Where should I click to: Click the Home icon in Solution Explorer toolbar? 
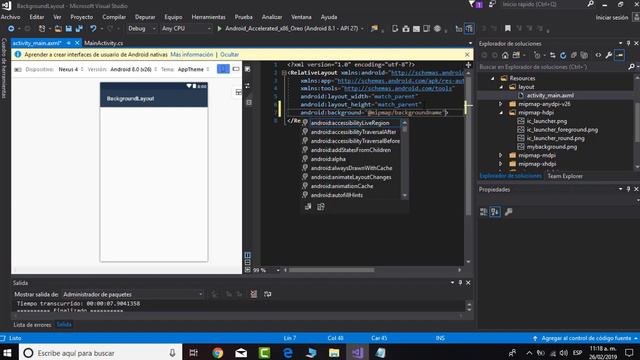pyautogui.click(x=505, y=55)
